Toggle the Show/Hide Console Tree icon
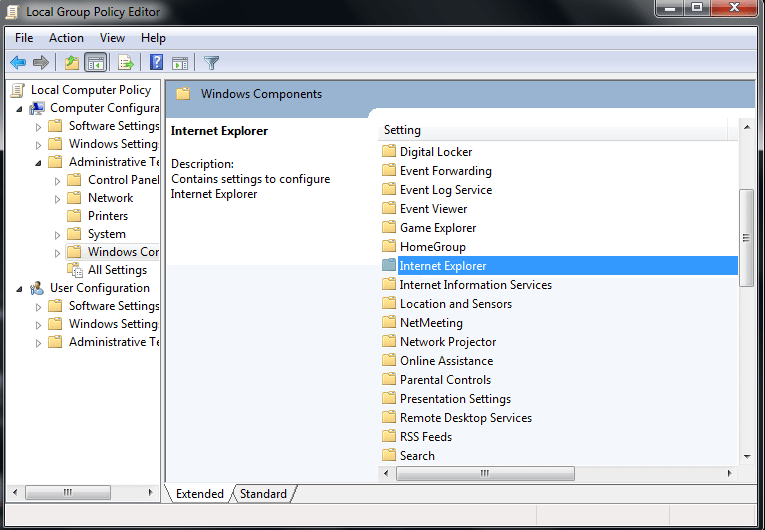 point(96,62)
